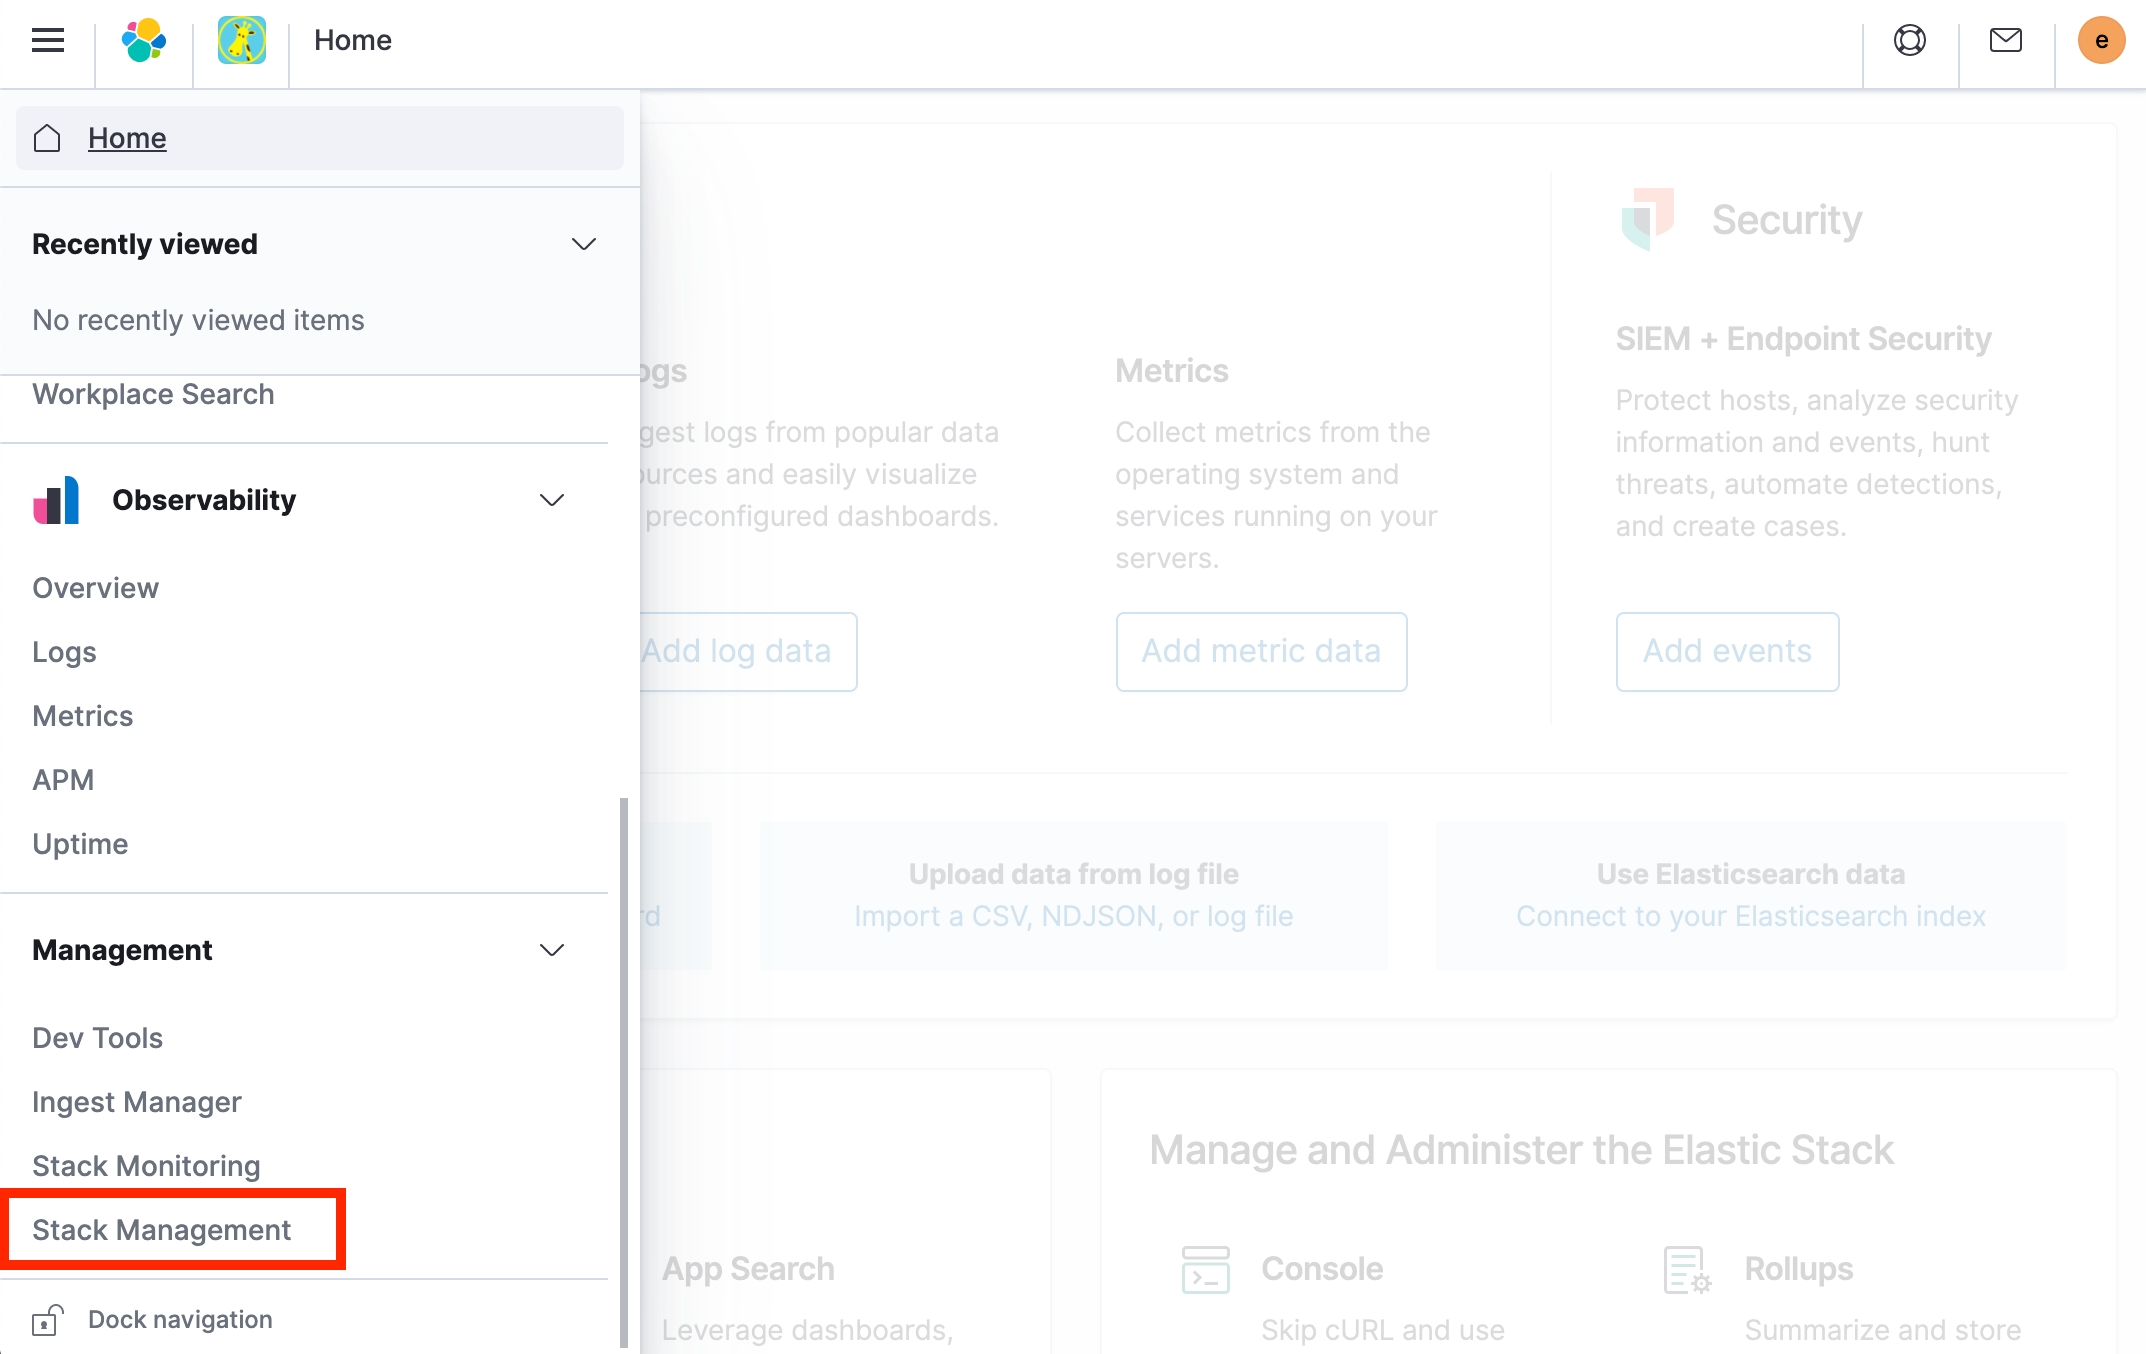Open the user avatar menu

(2101, 40)
